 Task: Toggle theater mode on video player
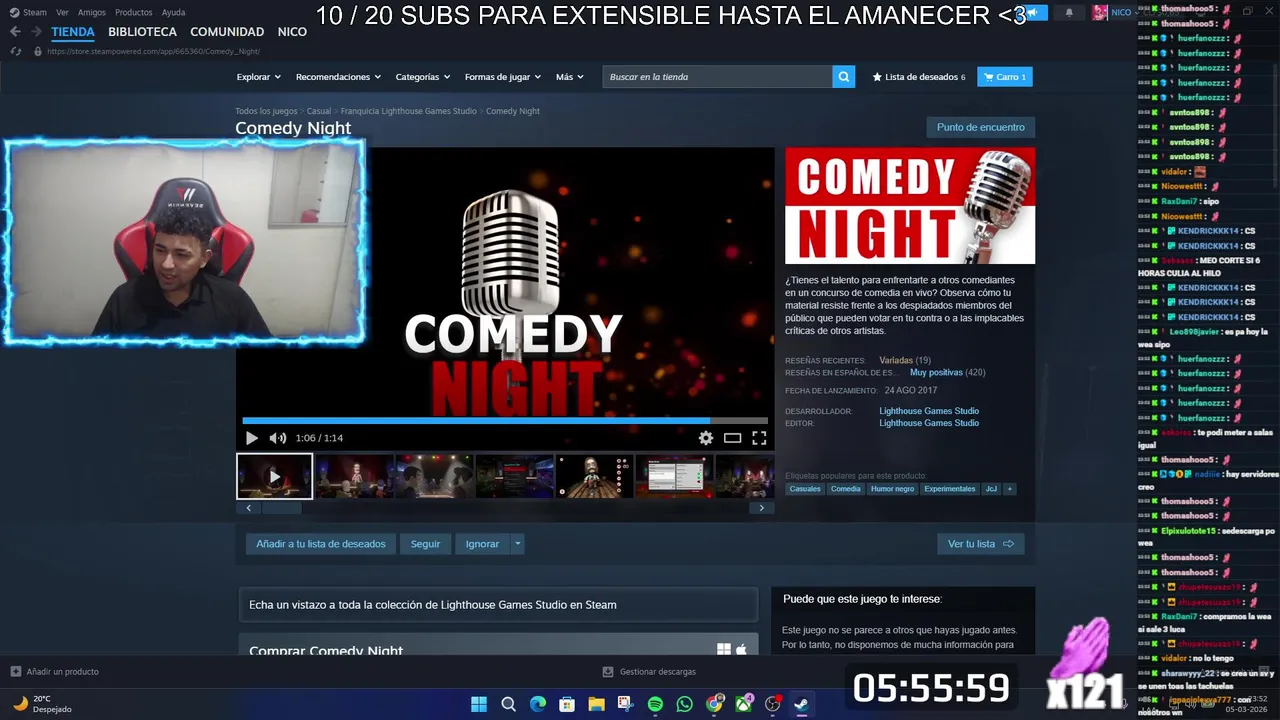(733, 438)
